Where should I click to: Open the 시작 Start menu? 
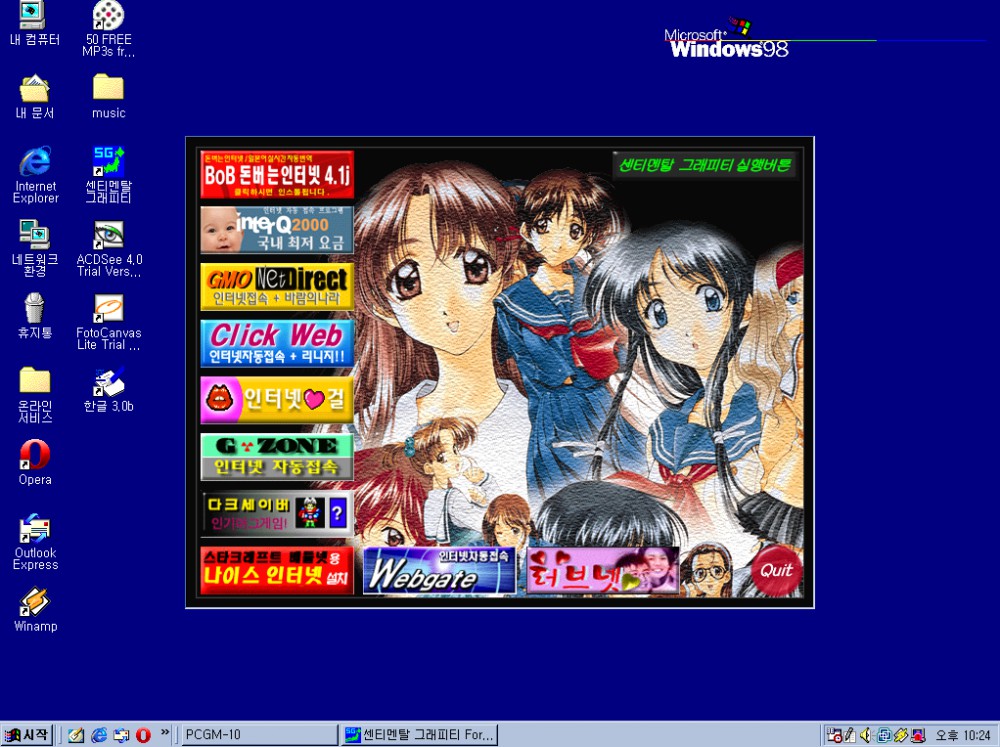(28, 735)
